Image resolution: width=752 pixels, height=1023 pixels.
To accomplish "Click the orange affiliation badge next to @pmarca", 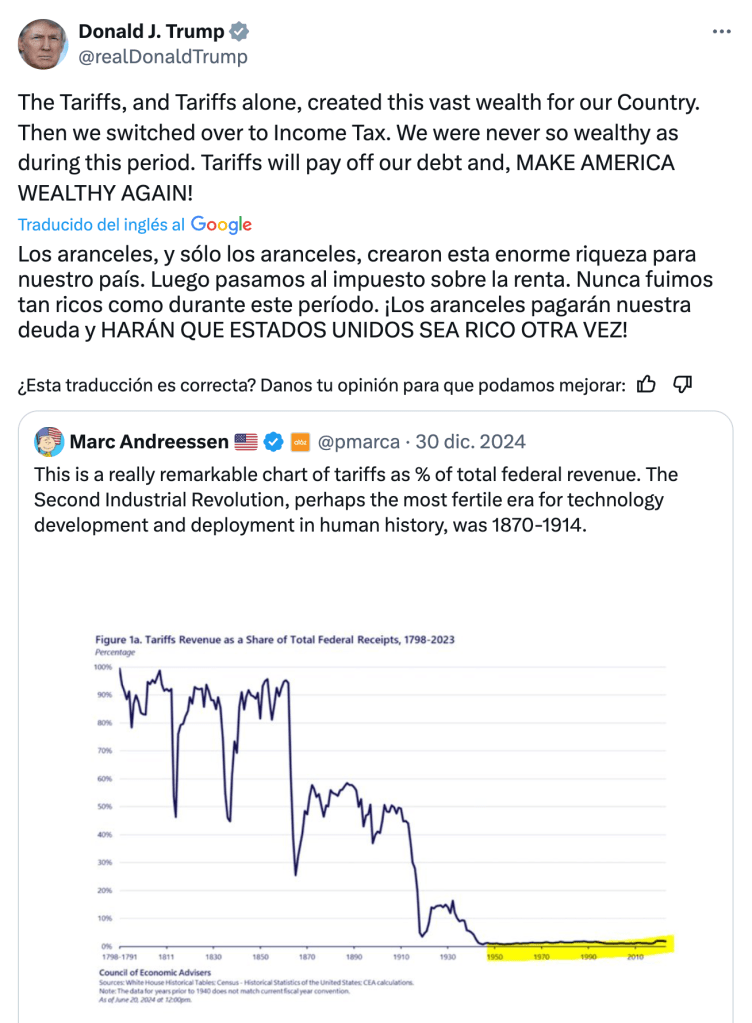I will [300, 441].
